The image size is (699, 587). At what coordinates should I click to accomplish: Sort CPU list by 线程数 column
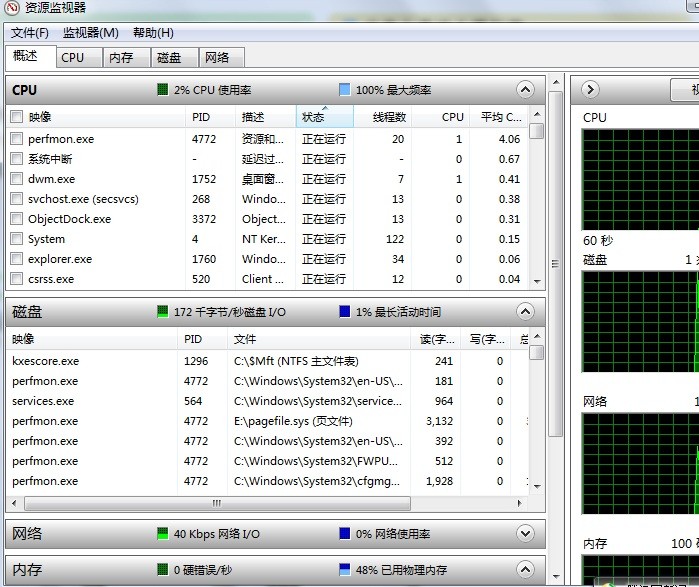pos(382,117)
